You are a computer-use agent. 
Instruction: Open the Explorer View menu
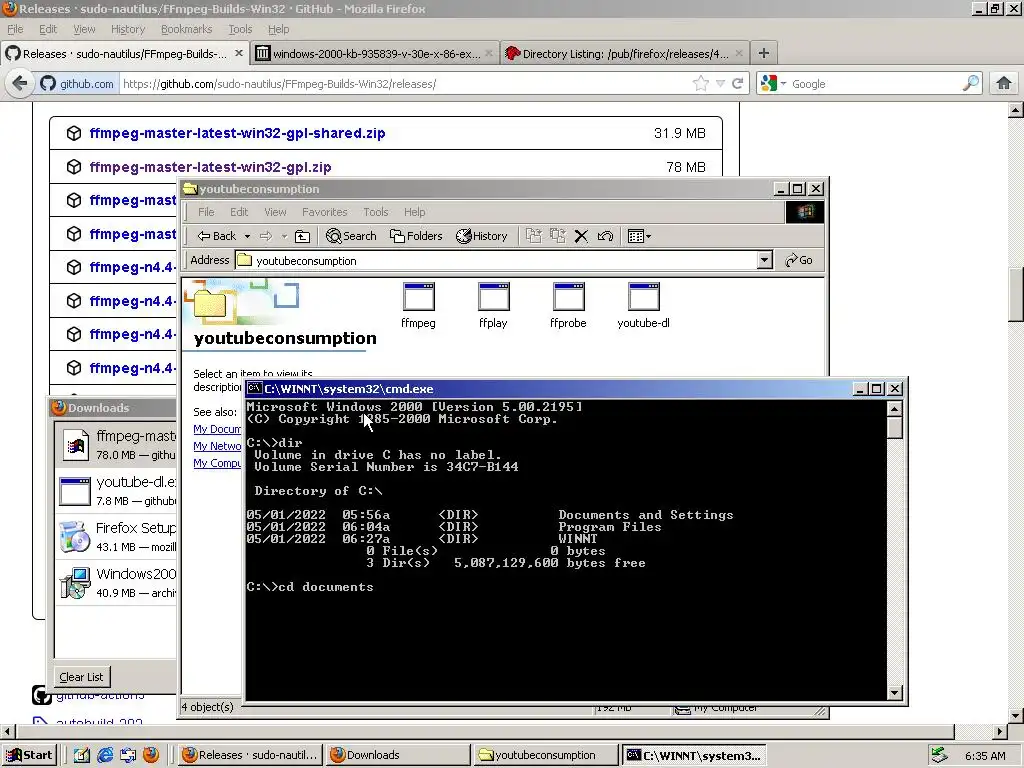[275, 212]
